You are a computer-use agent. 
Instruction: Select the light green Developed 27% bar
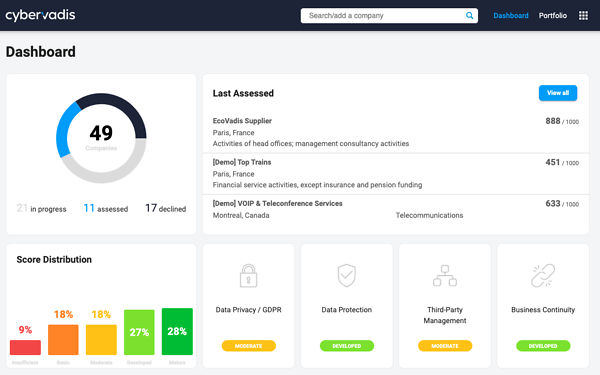pyautogui.click(x=139, y=332)
